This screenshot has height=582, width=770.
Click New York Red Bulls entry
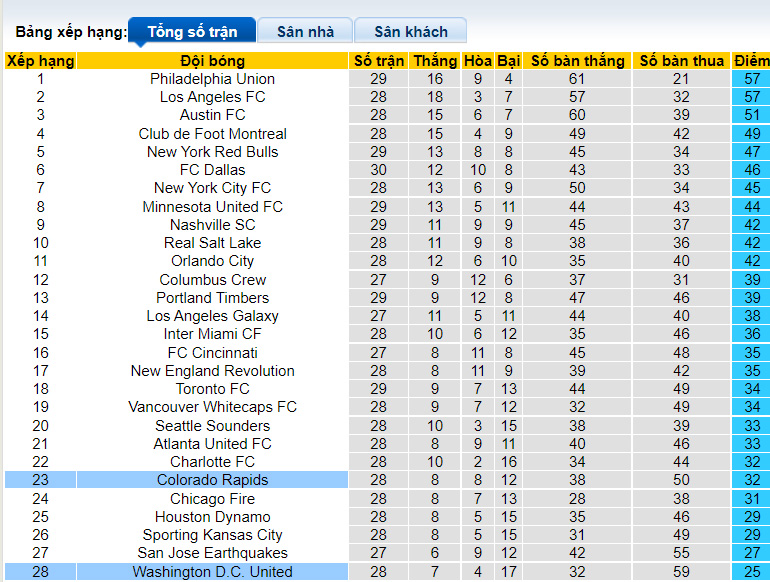[x=212, y=152]
